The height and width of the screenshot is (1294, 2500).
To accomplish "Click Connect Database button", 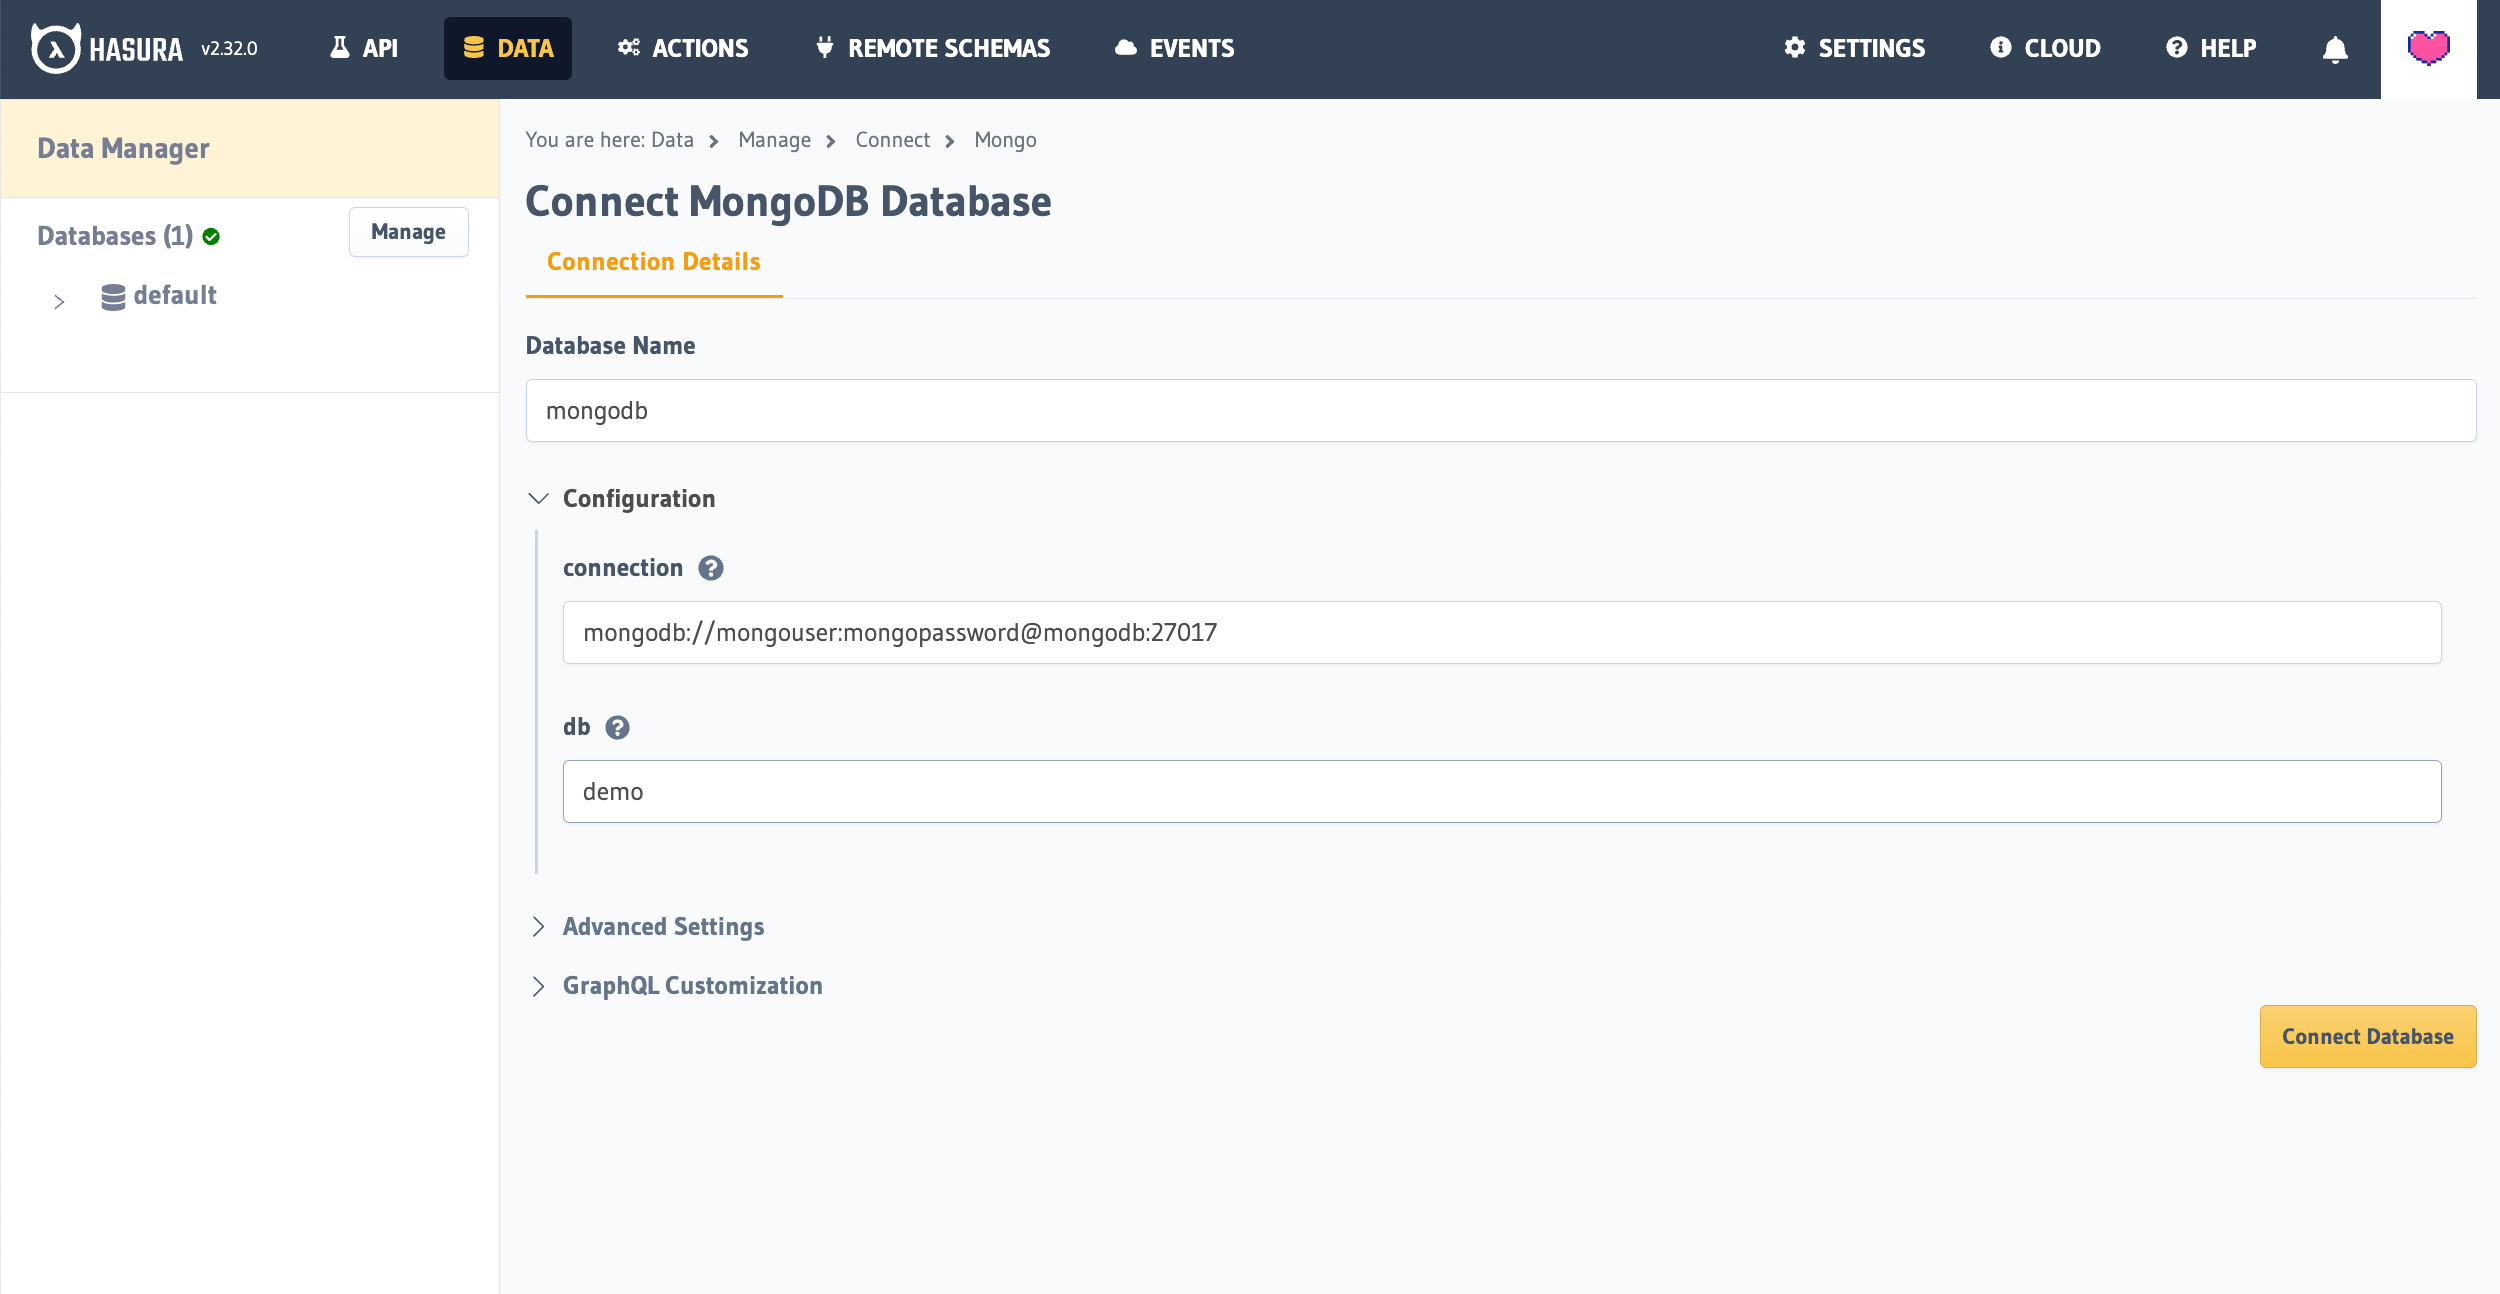I will pyautogui.click(x=2368, y=1035).
